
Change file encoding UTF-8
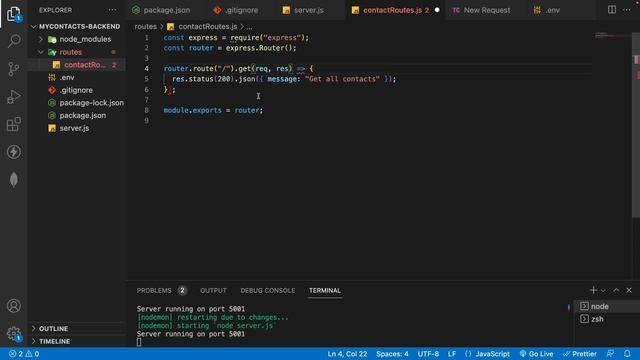coord(428,354)
